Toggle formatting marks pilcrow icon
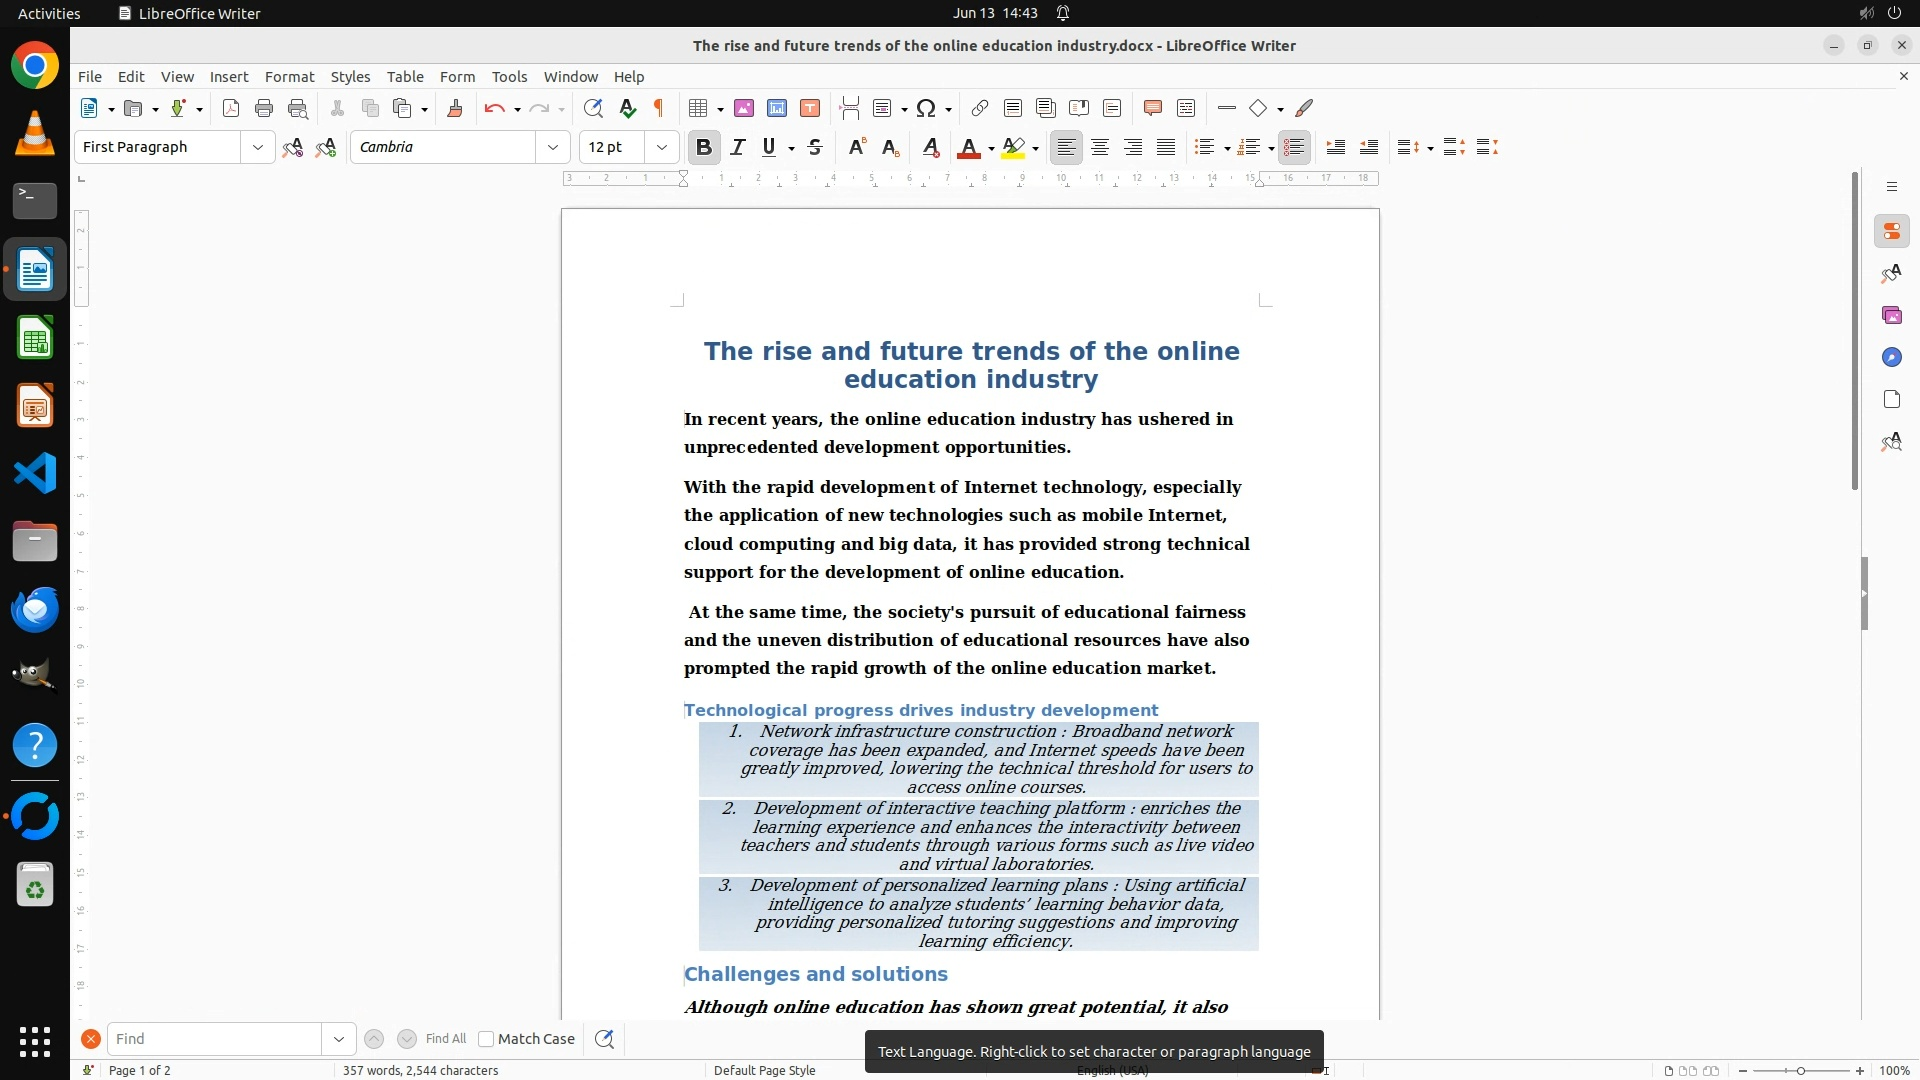This screenshot has width=1920, height=1080. 659,109
